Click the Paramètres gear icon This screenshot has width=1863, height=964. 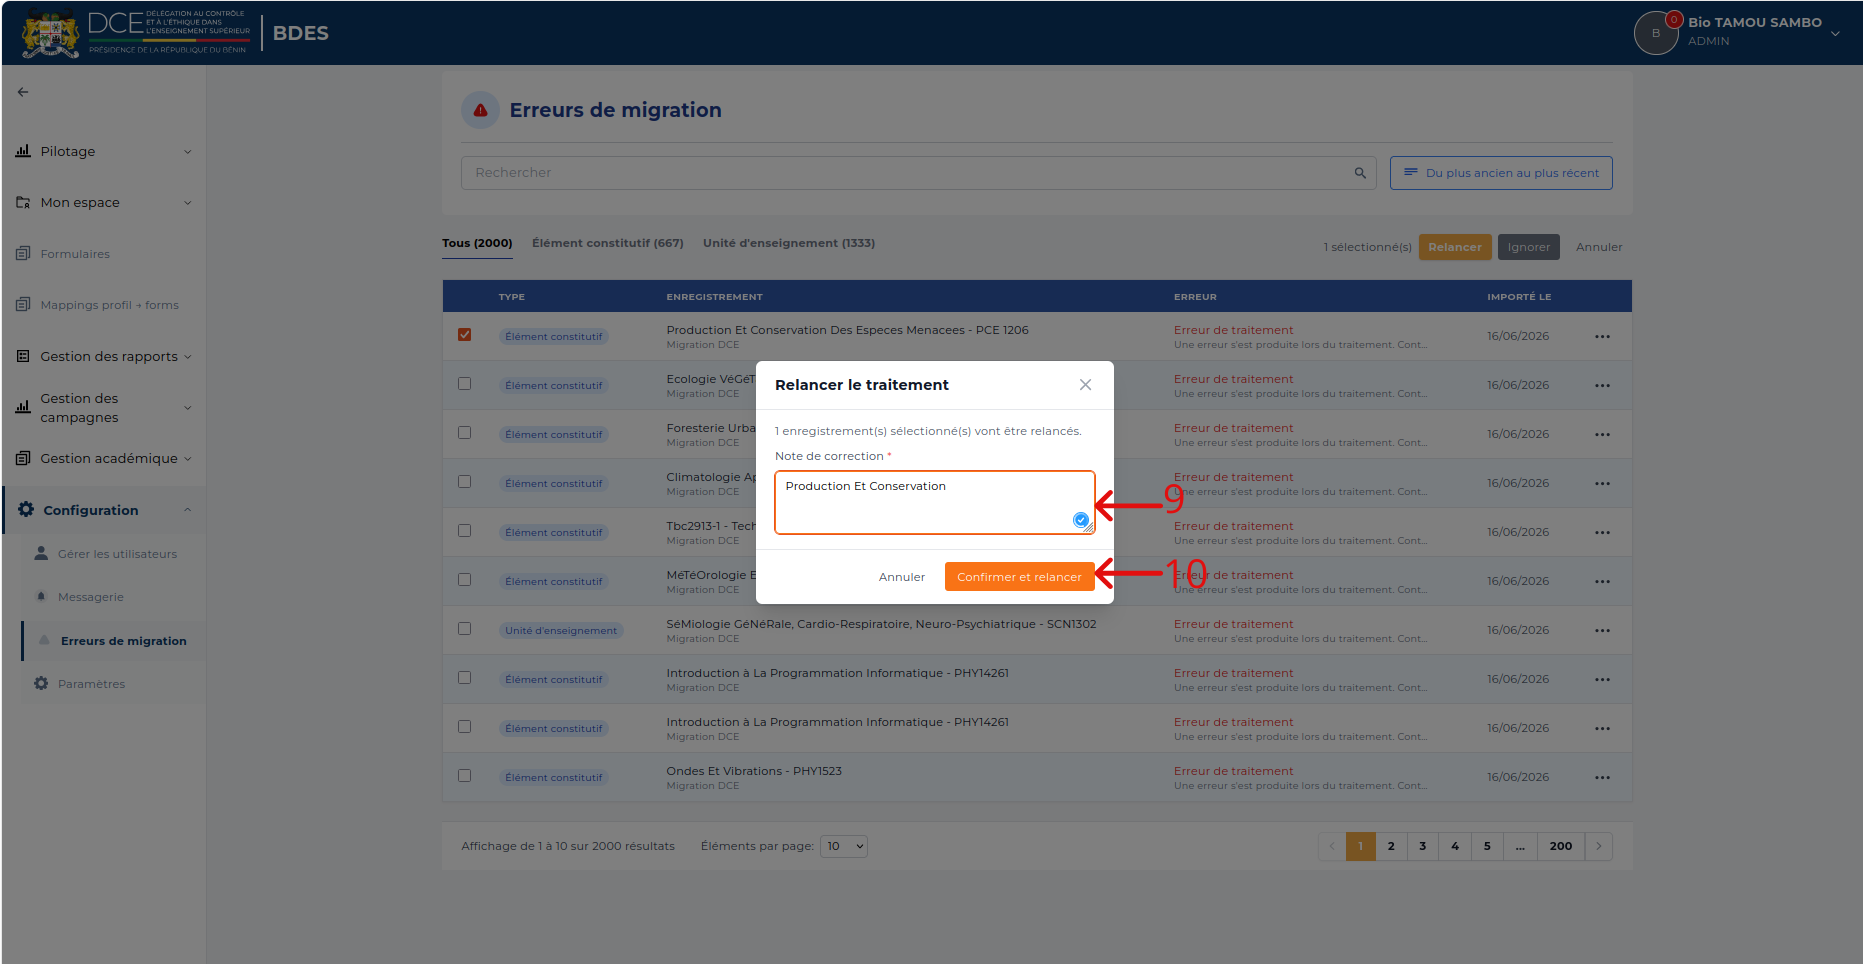(x=41, y=683)
